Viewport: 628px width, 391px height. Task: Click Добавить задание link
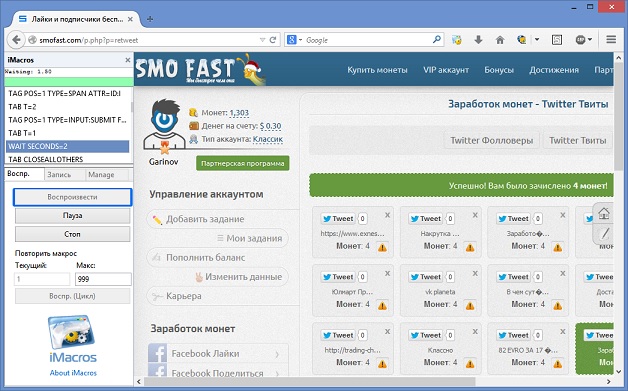point(205,219)
